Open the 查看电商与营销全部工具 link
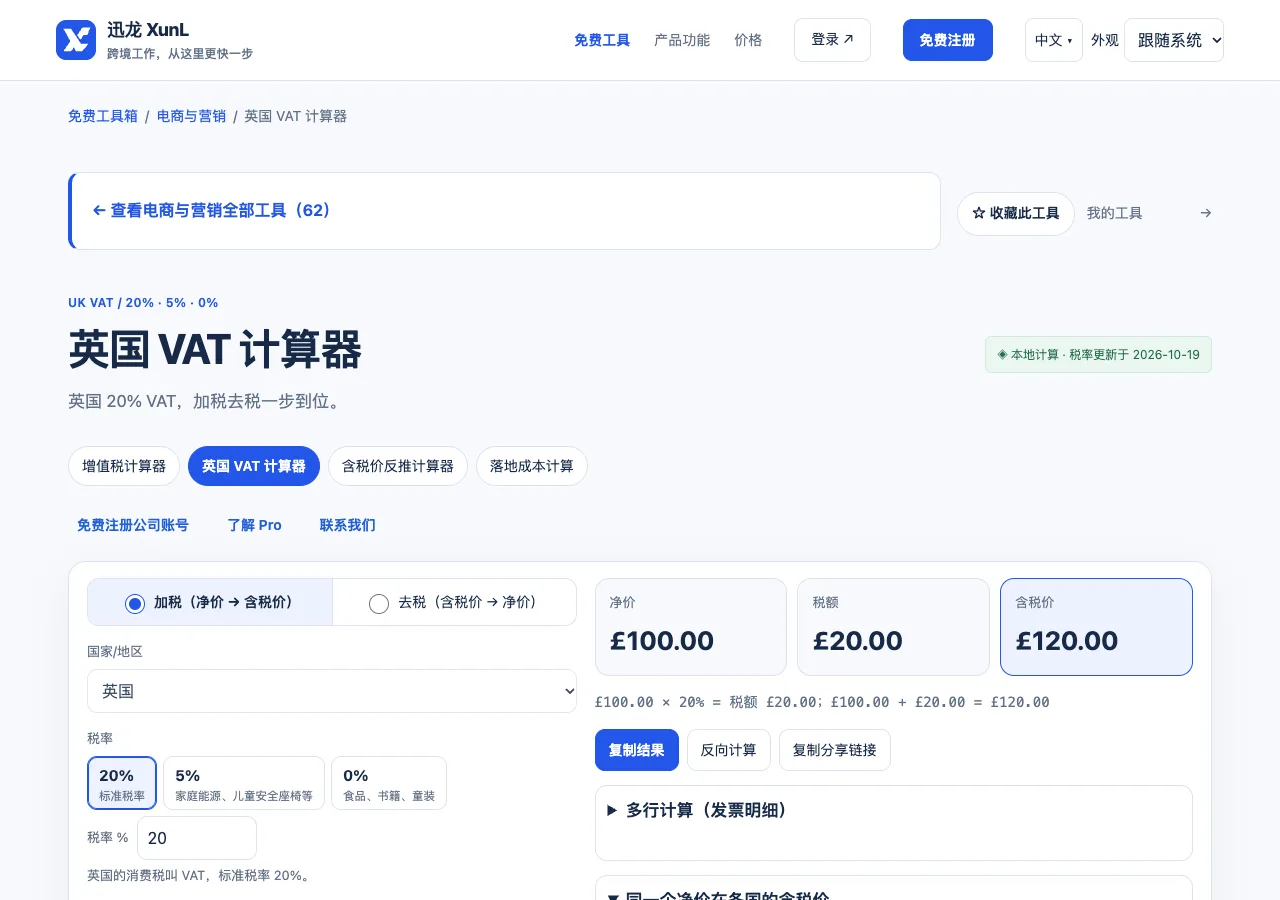This screenshot has height=900, width=1280. [211, 211]
